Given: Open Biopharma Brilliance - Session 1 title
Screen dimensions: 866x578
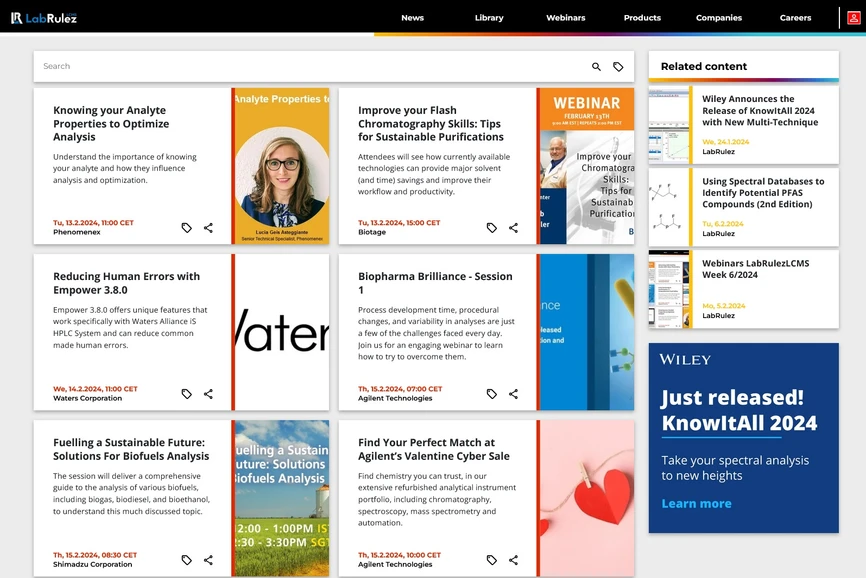Looking at the screenshot, I should click(435, 283).
